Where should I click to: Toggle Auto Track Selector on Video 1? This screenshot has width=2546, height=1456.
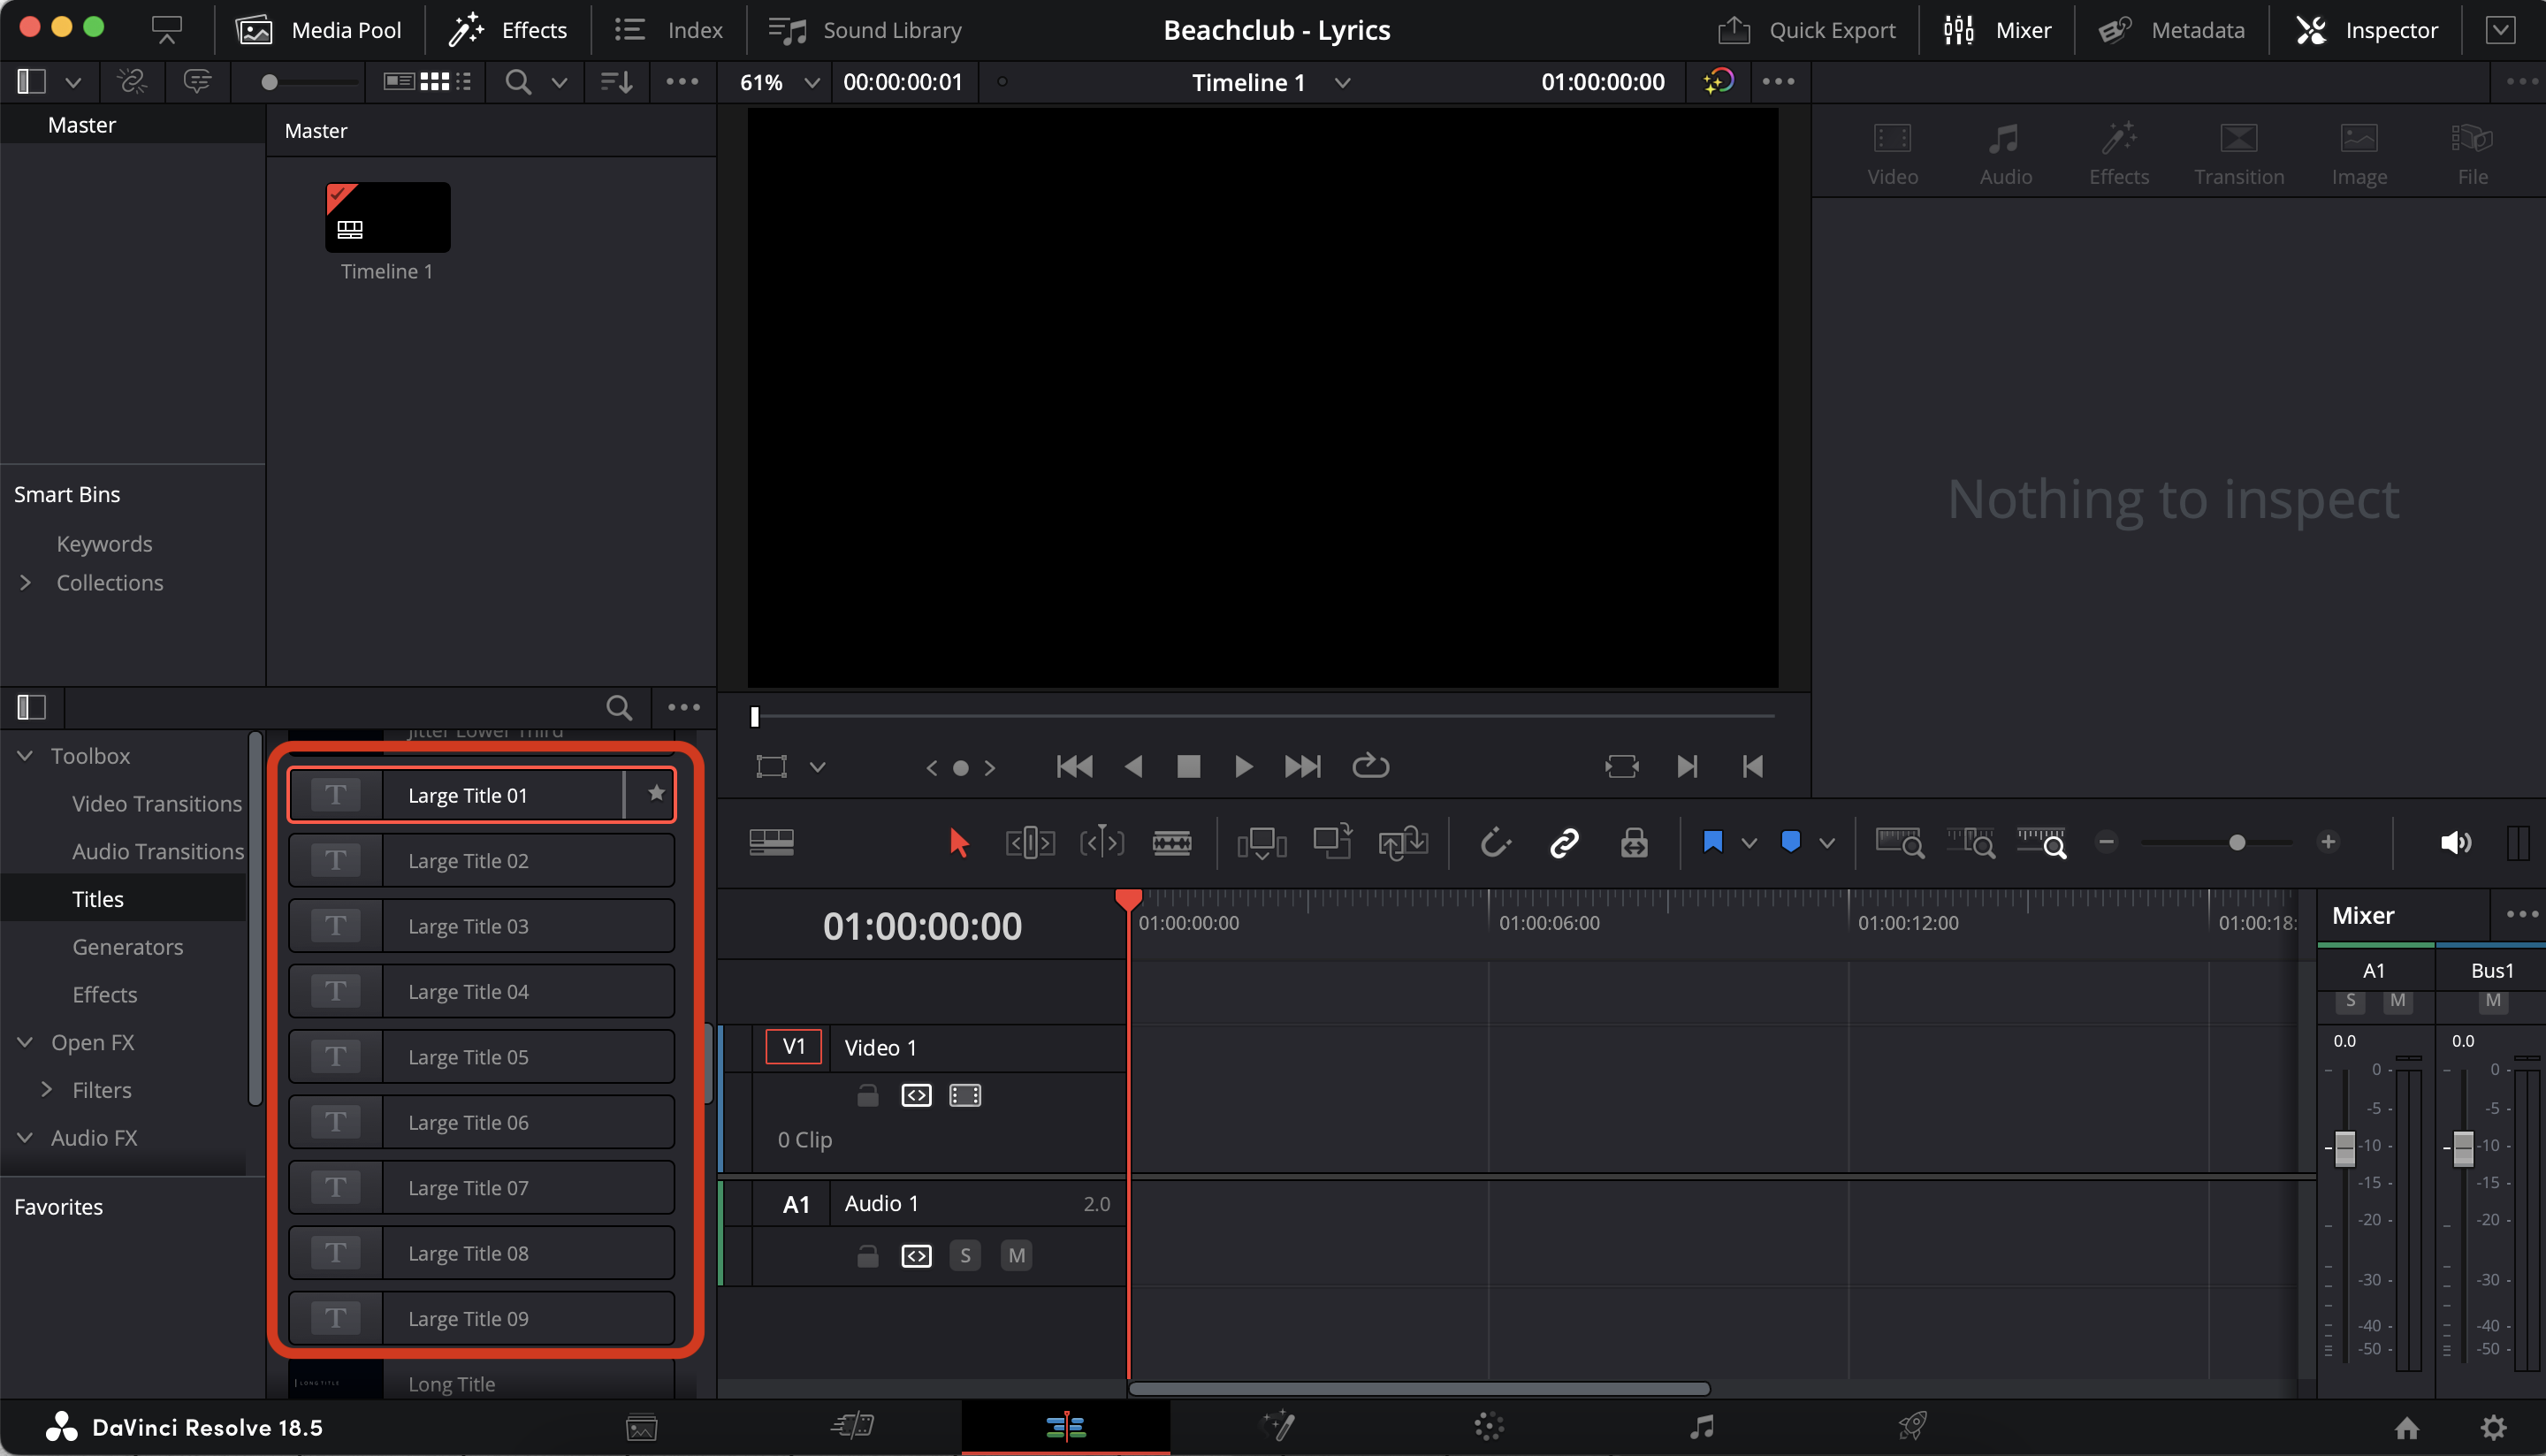point(916,1096)
